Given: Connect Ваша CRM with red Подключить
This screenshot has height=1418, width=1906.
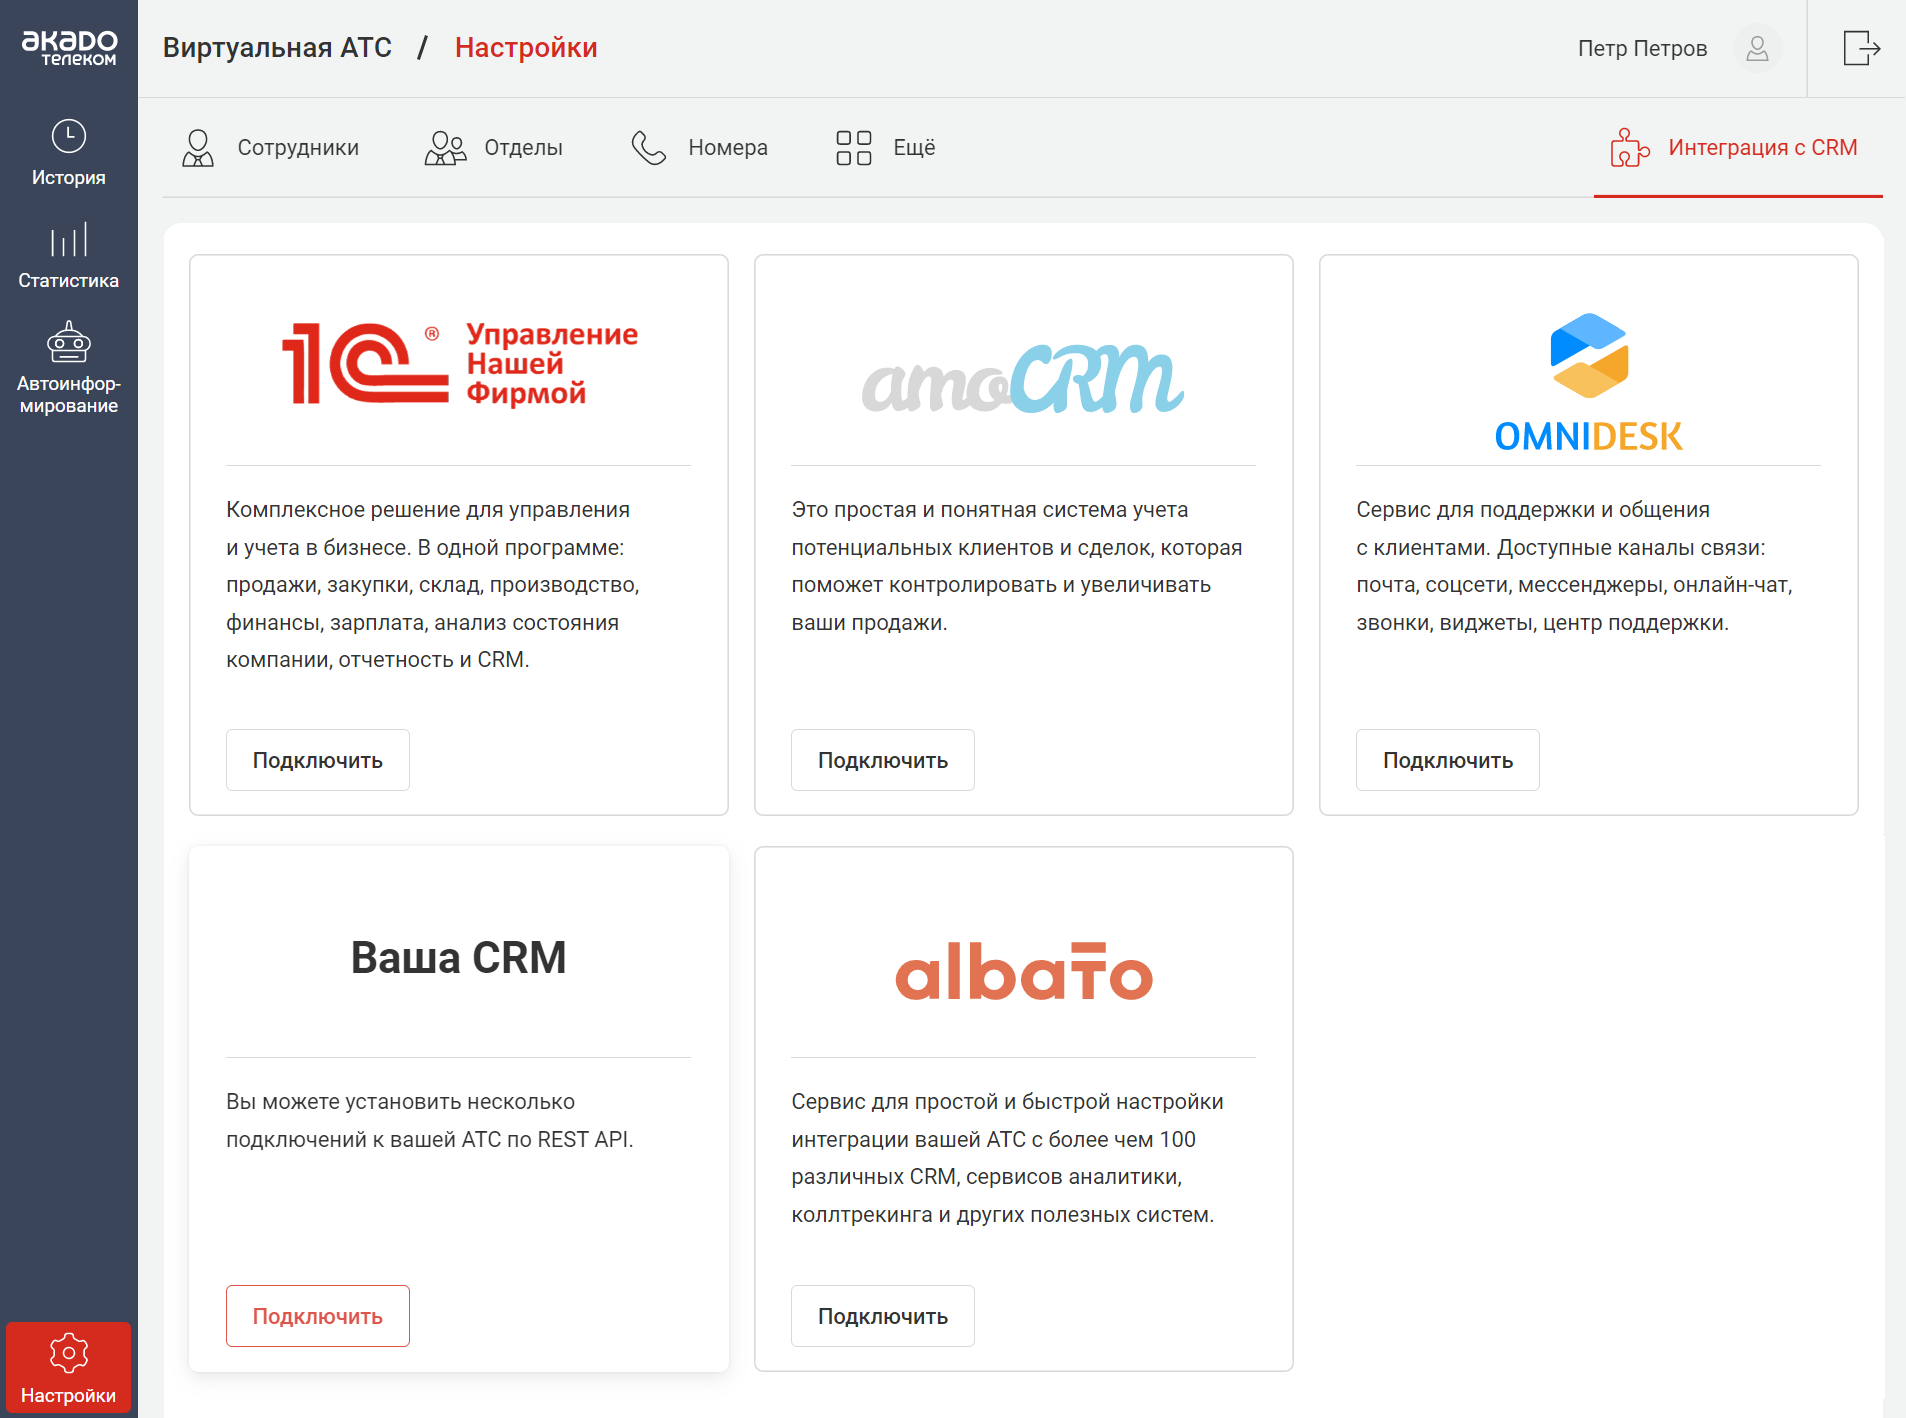Looking at the screenshot, I should coord(318,1316).
